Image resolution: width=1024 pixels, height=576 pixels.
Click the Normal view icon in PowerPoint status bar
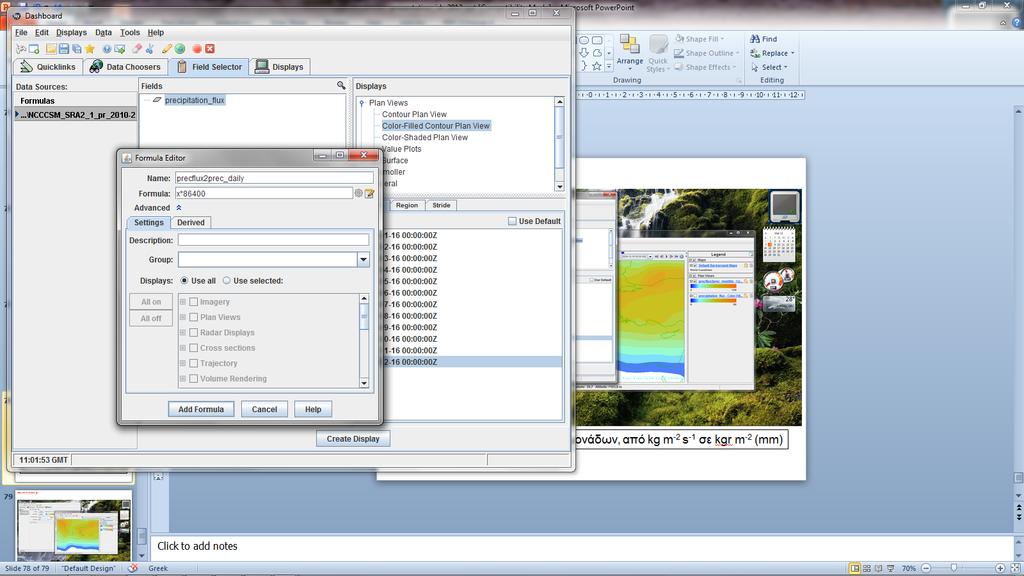(854, 569)
